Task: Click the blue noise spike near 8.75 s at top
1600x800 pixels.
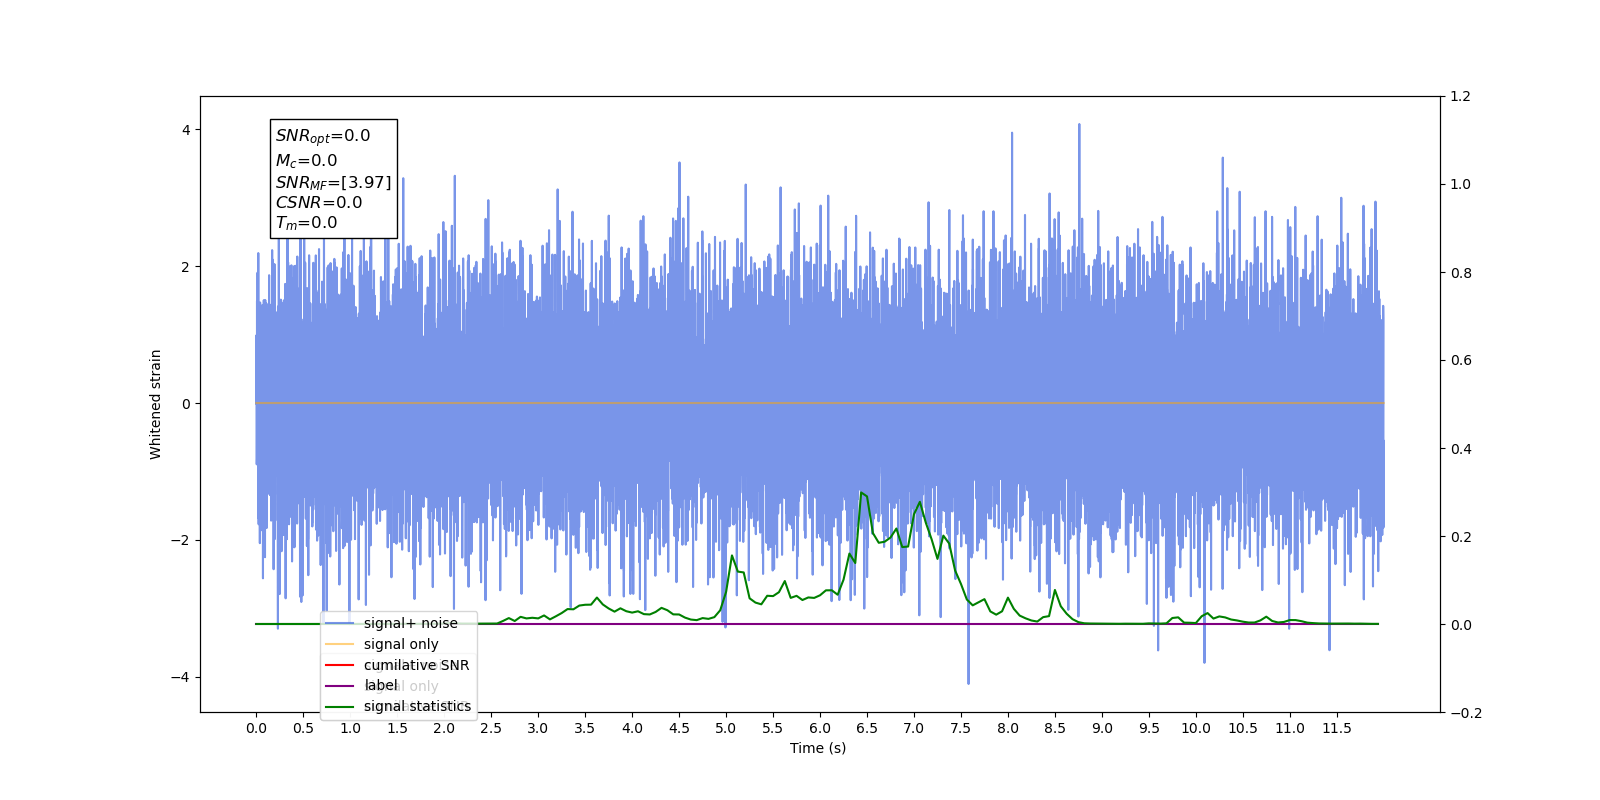Action: tap(1079, 126)
